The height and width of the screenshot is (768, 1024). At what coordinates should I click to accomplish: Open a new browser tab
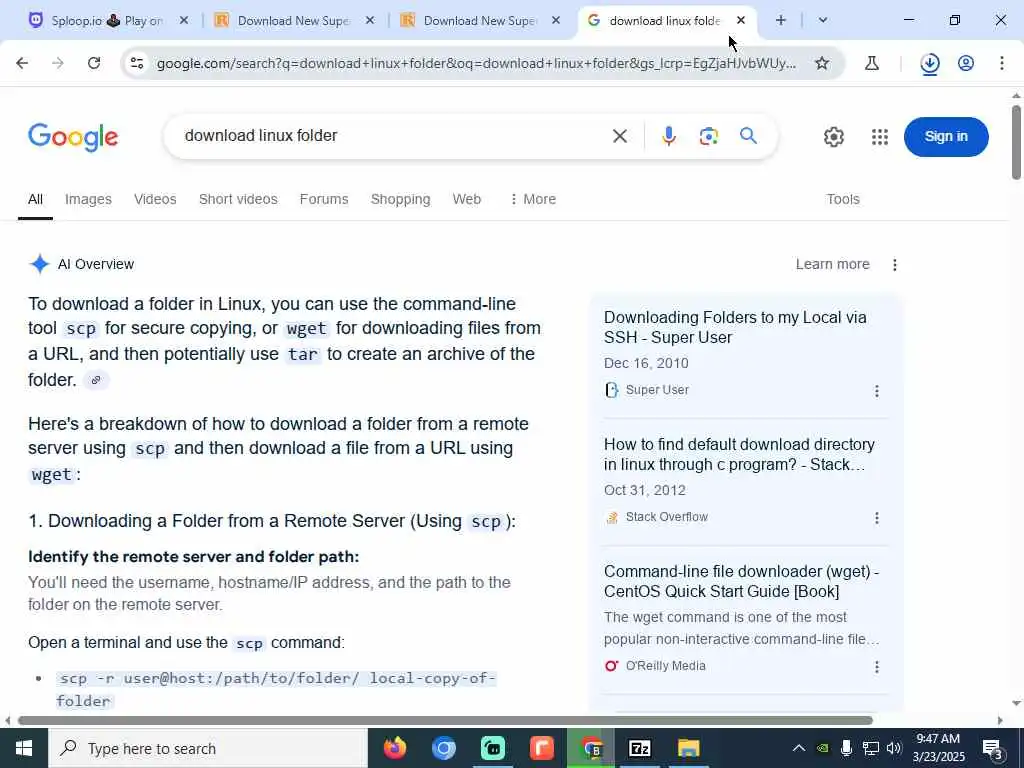780,20
